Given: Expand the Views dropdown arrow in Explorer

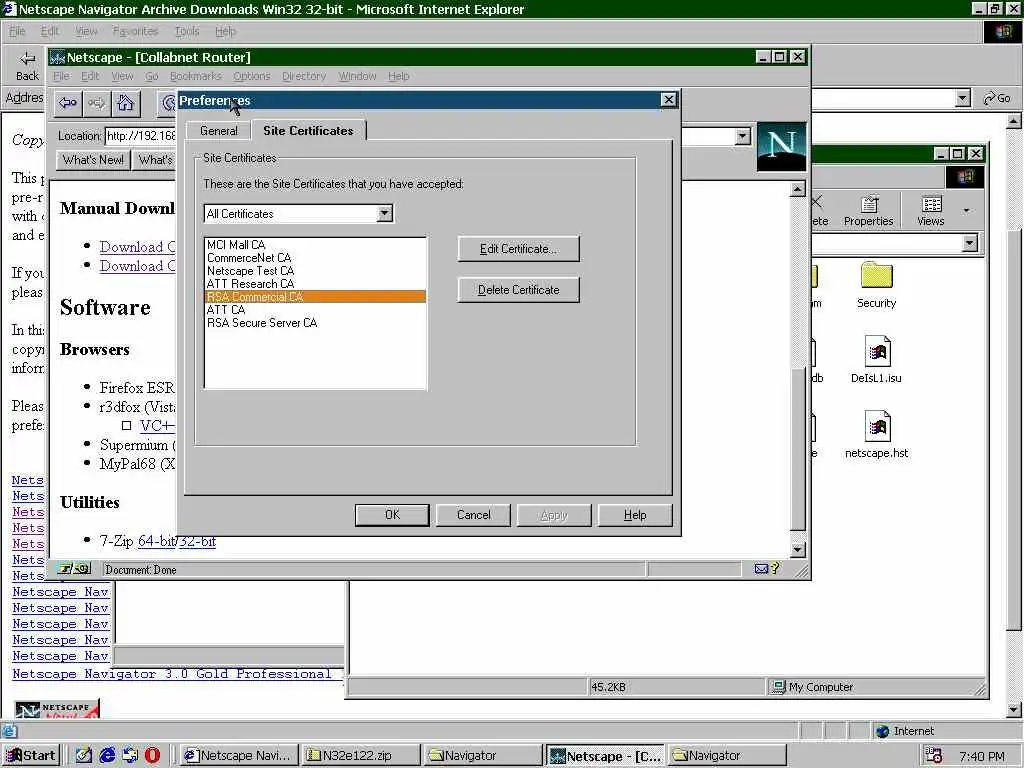Looking at the screenshot, I should coord(966,211).
